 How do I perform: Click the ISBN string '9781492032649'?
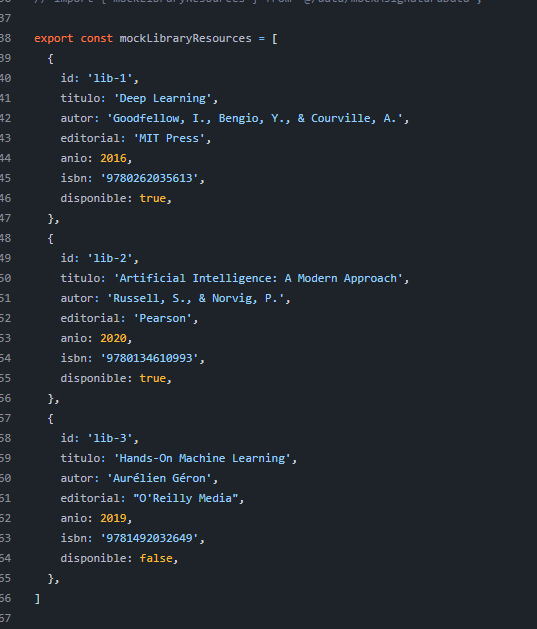[149, 538]
